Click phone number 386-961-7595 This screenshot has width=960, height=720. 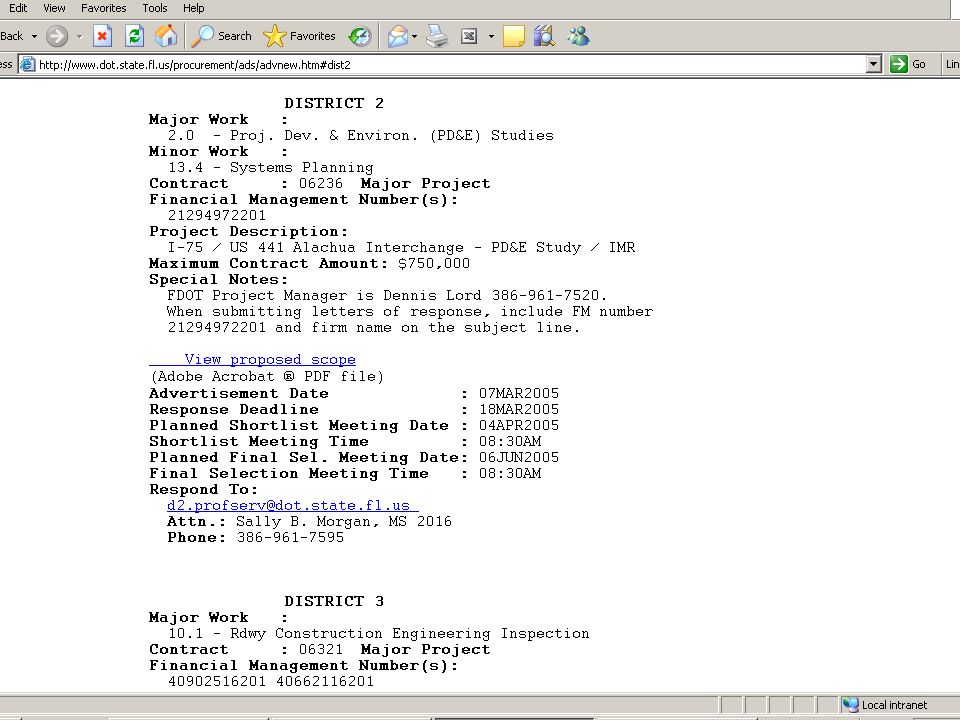click(x=290, y=538)
